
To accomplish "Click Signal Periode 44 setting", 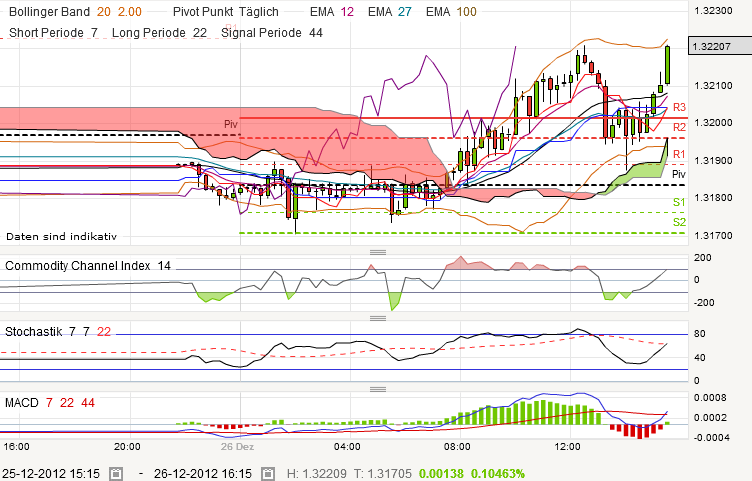I will coord(271,33).
